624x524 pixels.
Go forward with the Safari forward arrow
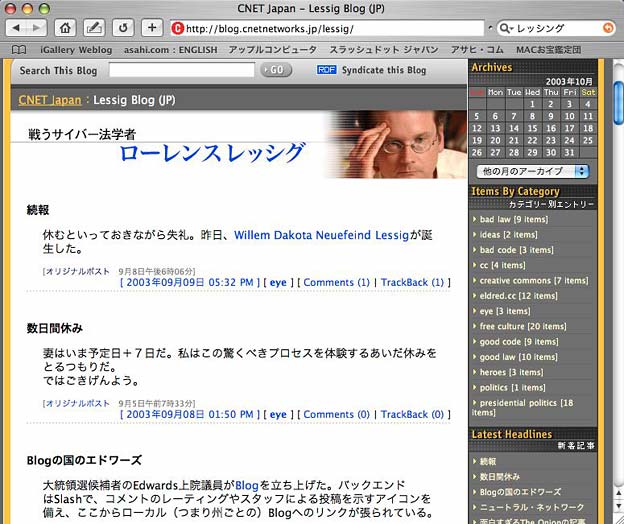[37, 28]
